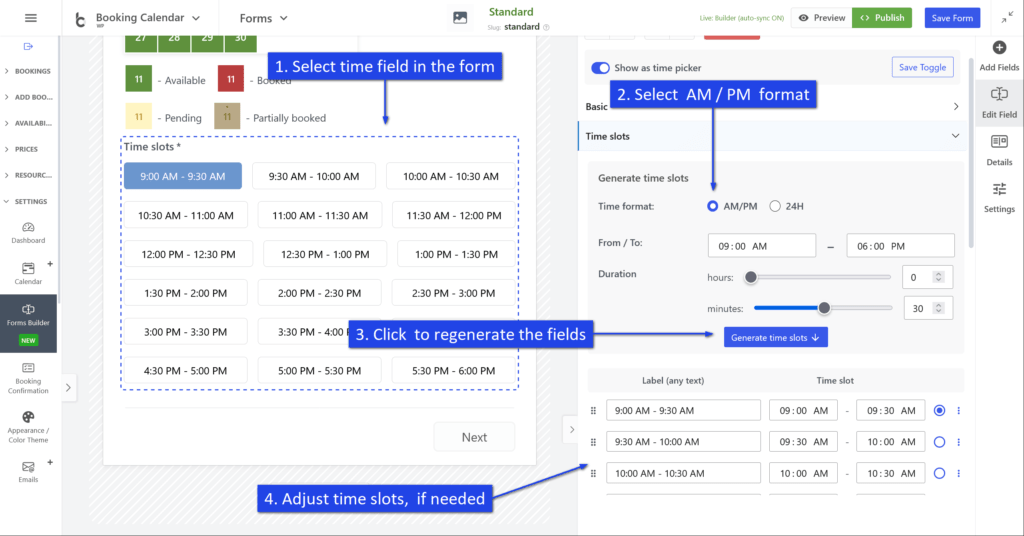This screenshot has width=1024, height=536.
Task: Open the Booking Calendar dropdown
Action: pyautogui.click(x=148, y=18)
